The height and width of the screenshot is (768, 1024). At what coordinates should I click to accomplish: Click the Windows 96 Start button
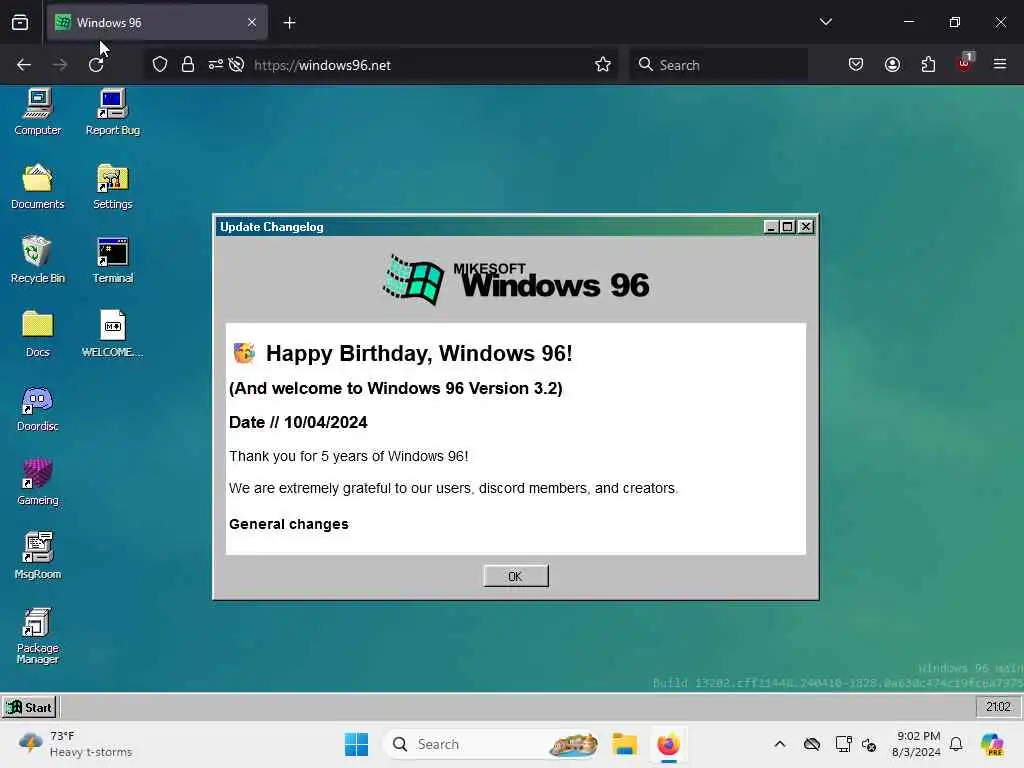[29, 707]
